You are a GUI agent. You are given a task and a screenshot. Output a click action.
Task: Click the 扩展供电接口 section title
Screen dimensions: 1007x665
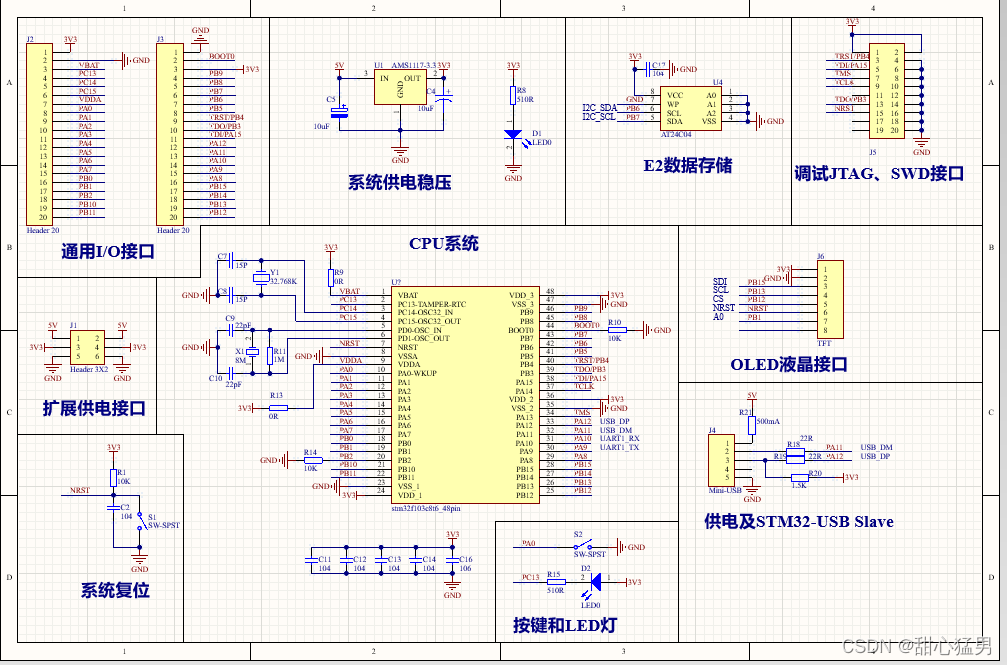tap(94, 408)
